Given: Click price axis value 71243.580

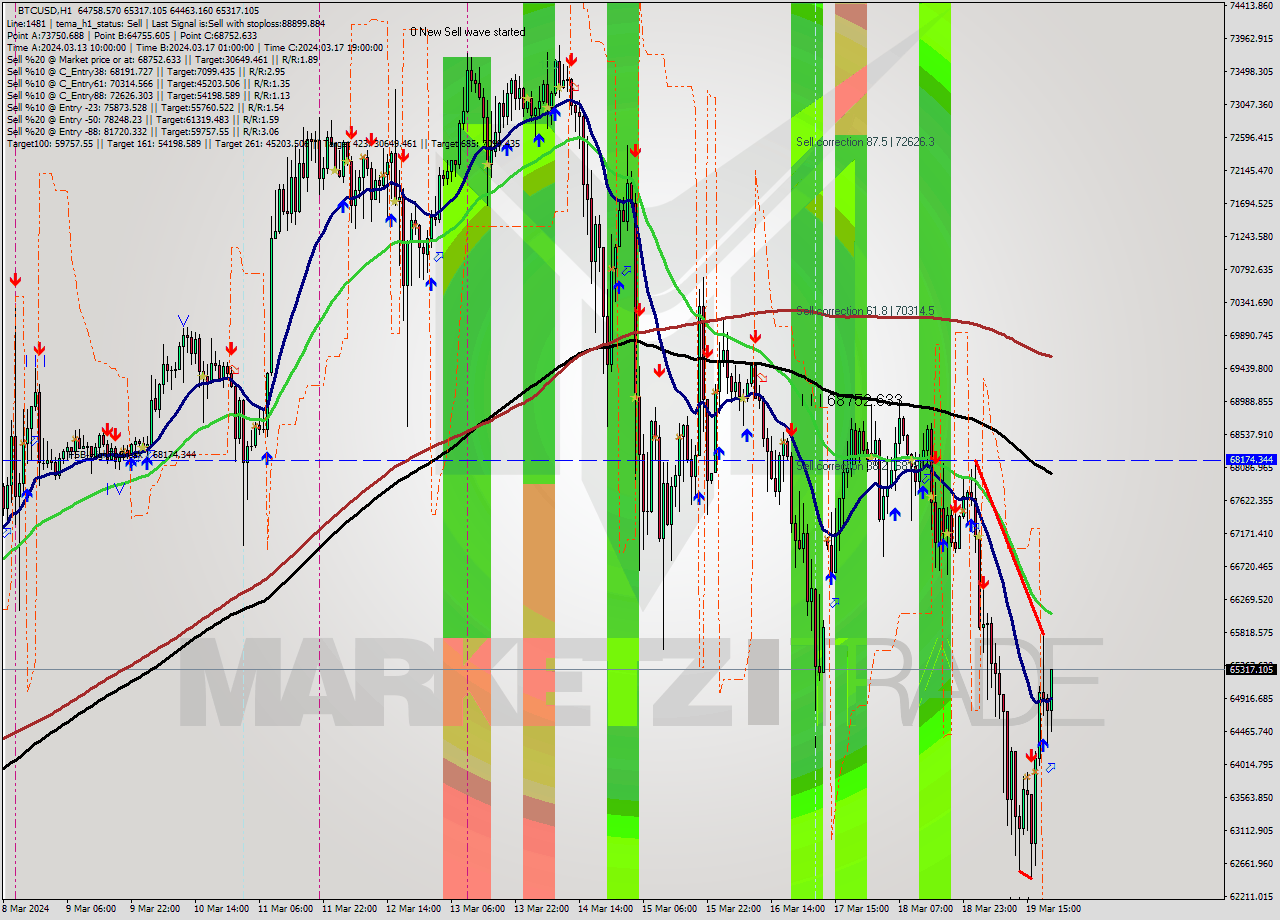Looking at the screenshot, I should 1250,236.
